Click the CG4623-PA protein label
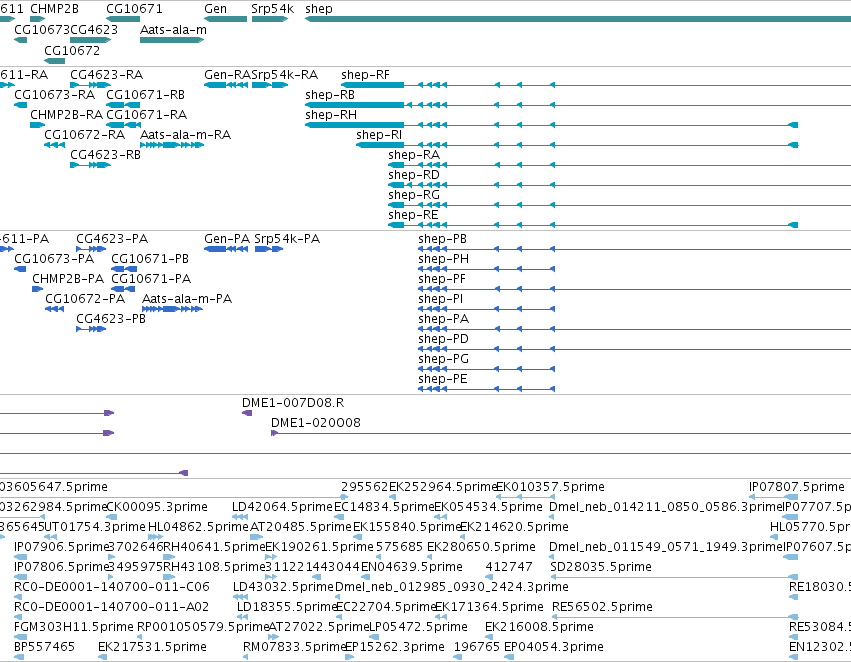Image resolution: width=851 pixels, height=662 pixels. click(x=112, y=239)
